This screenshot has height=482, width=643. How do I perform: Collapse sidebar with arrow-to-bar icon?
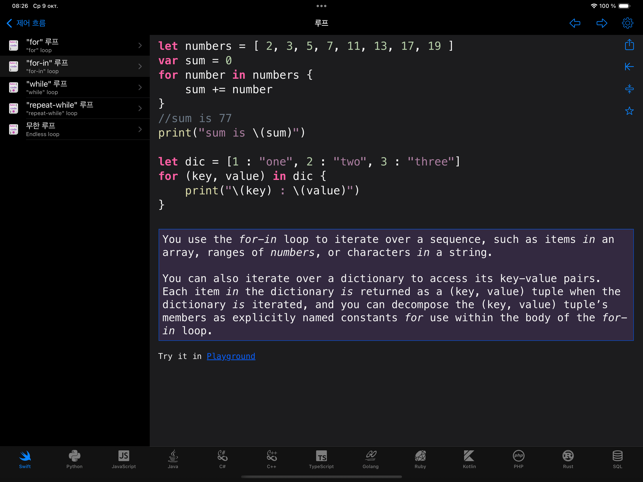(629, 66)
